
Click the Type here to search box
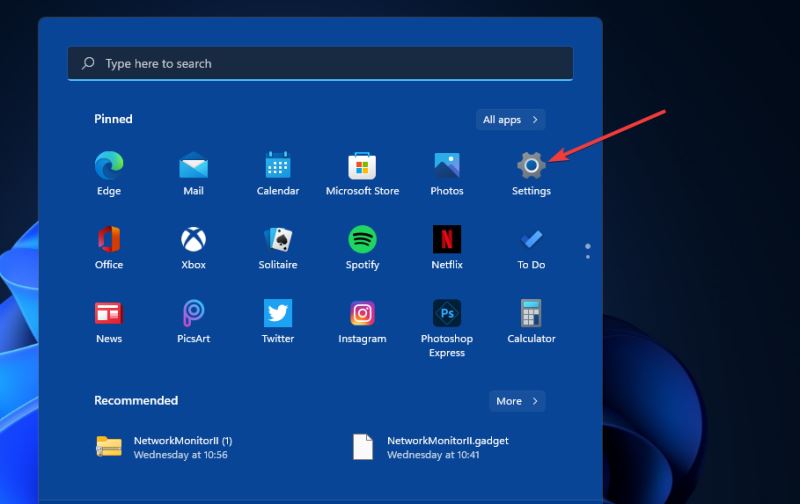pos(320,63)
